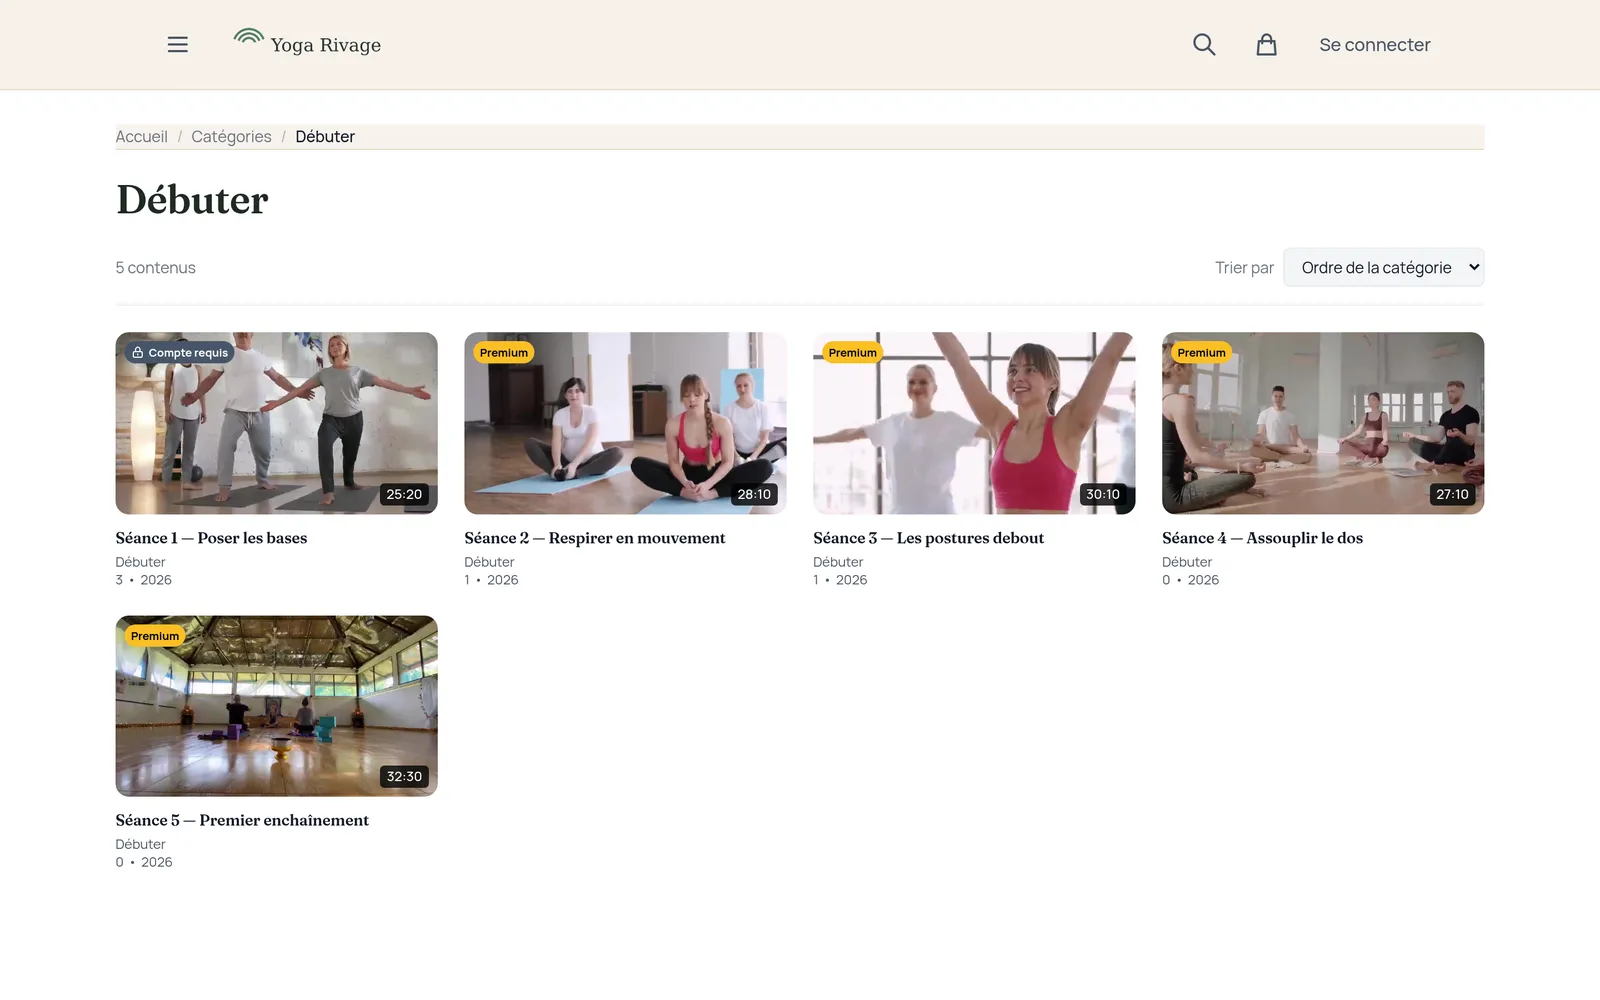The image size is (1600, 1000).
Task: Click the Compte requis lock badge
Action: pyautogui.click(x=180, y=353)
